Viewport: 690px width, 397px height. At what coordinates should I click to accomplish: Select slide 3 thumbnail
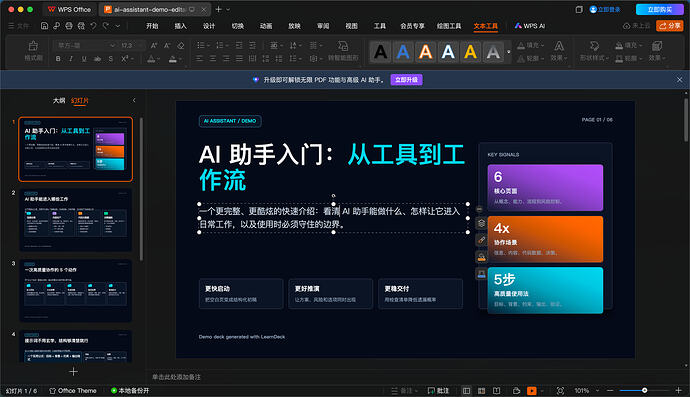(x=75, y=290)
